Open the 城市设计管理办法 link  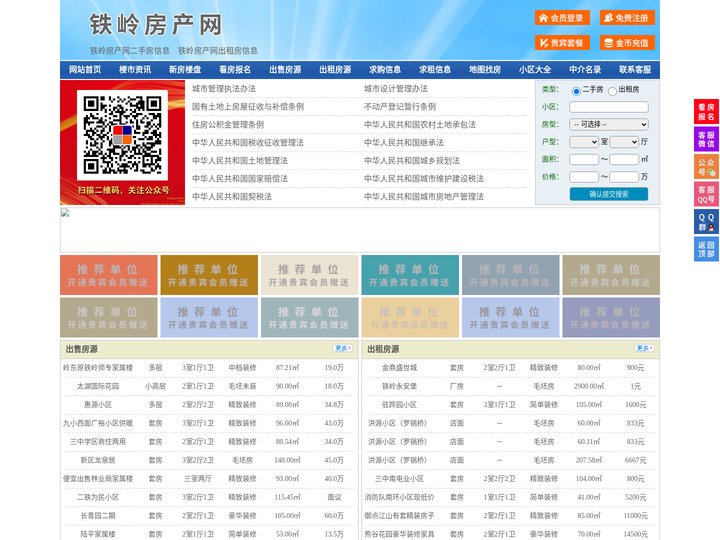396,89
